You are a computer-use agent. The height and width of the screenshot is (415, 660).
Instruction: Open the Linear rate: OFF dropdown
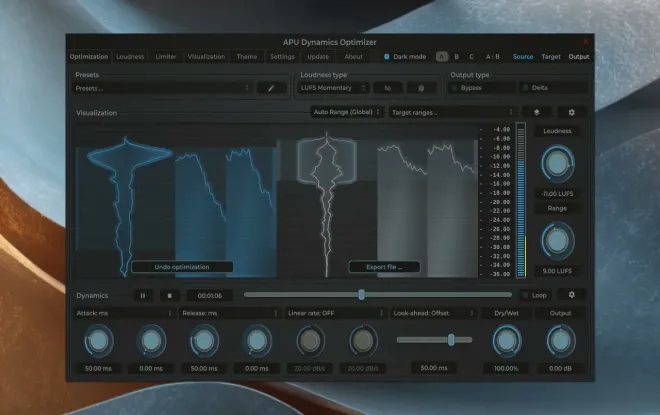[x=335, y=313]
